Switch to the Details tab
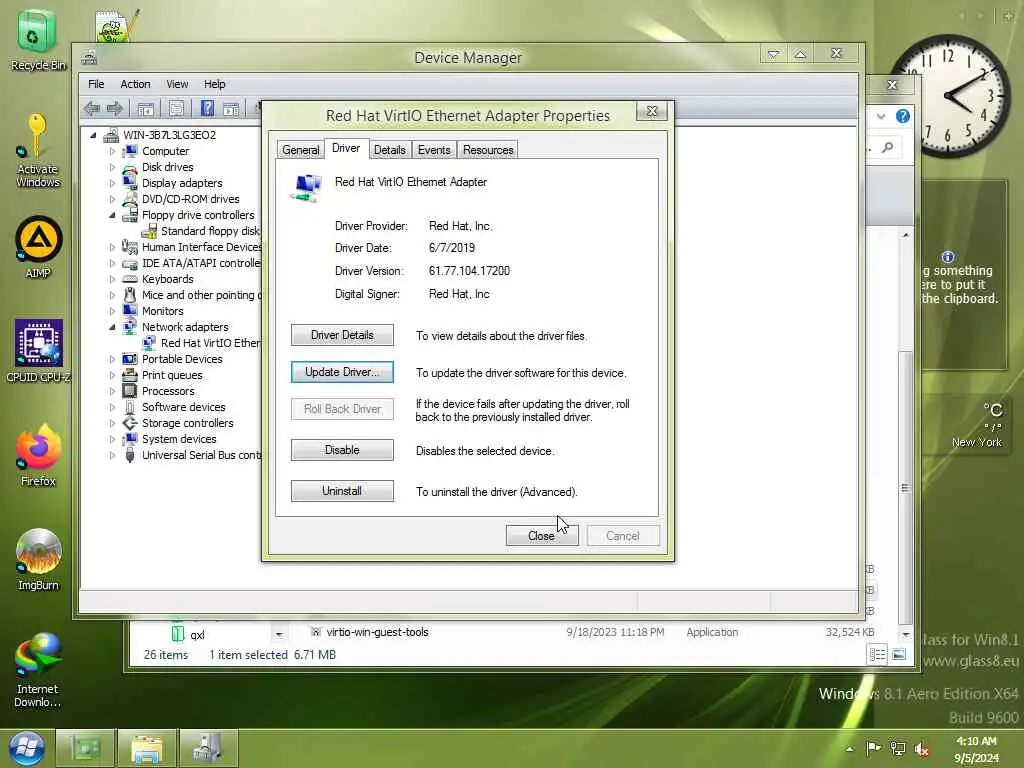This screenshot has height=768, width=1024. coord(390,150)
